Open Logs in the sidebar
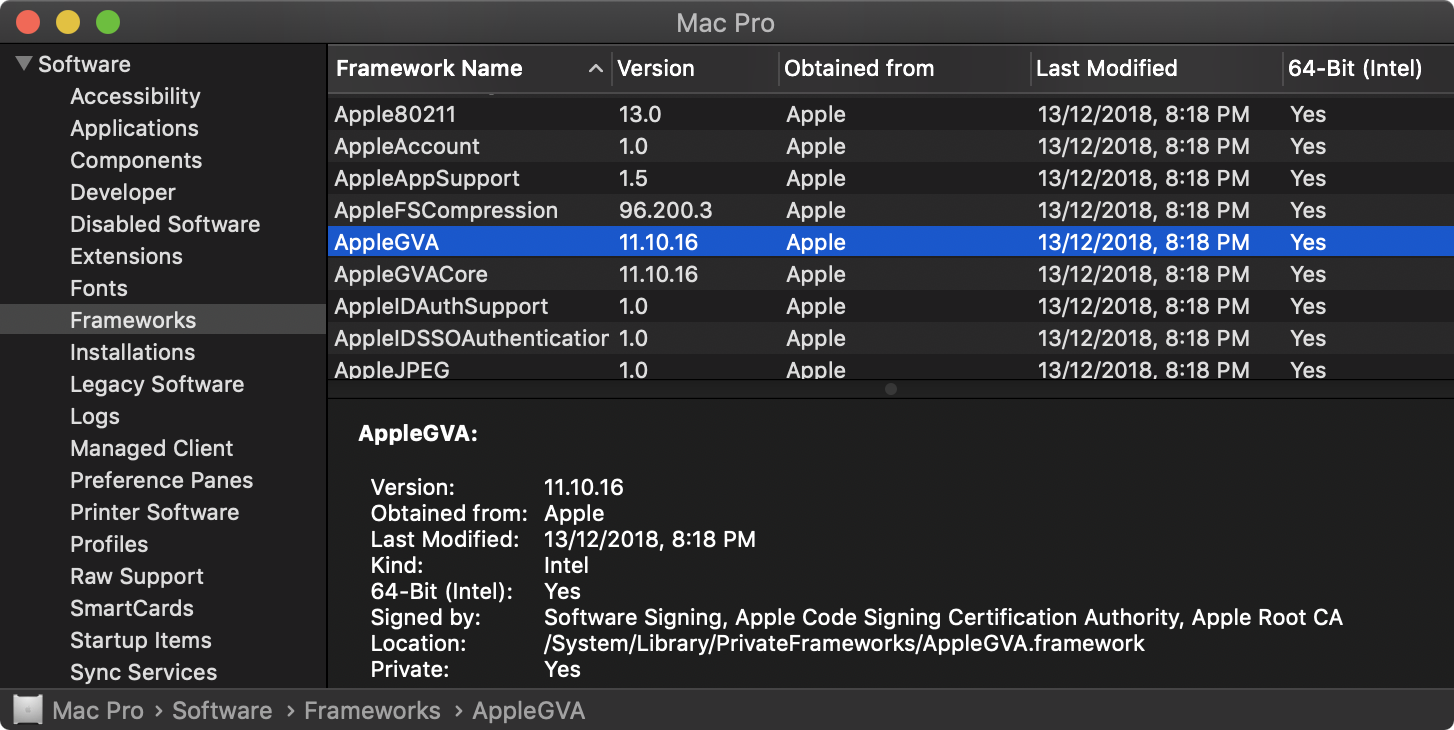Image resolution: width=1454 pixels, height=730 pixels. click(x=95, y=416)
